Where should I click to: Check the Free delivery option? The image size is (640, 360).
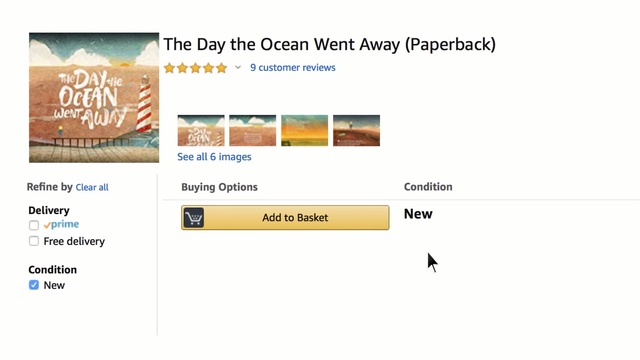34,241
